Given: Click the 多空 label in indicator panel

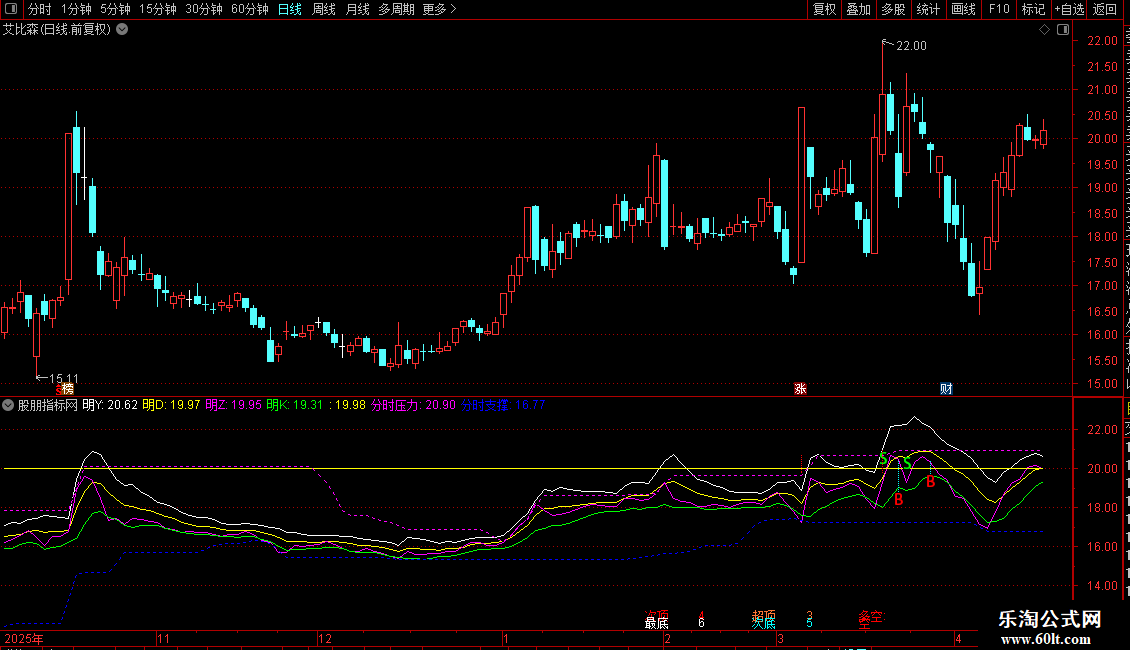Looking at the screenshot, I should pos(870,617).
